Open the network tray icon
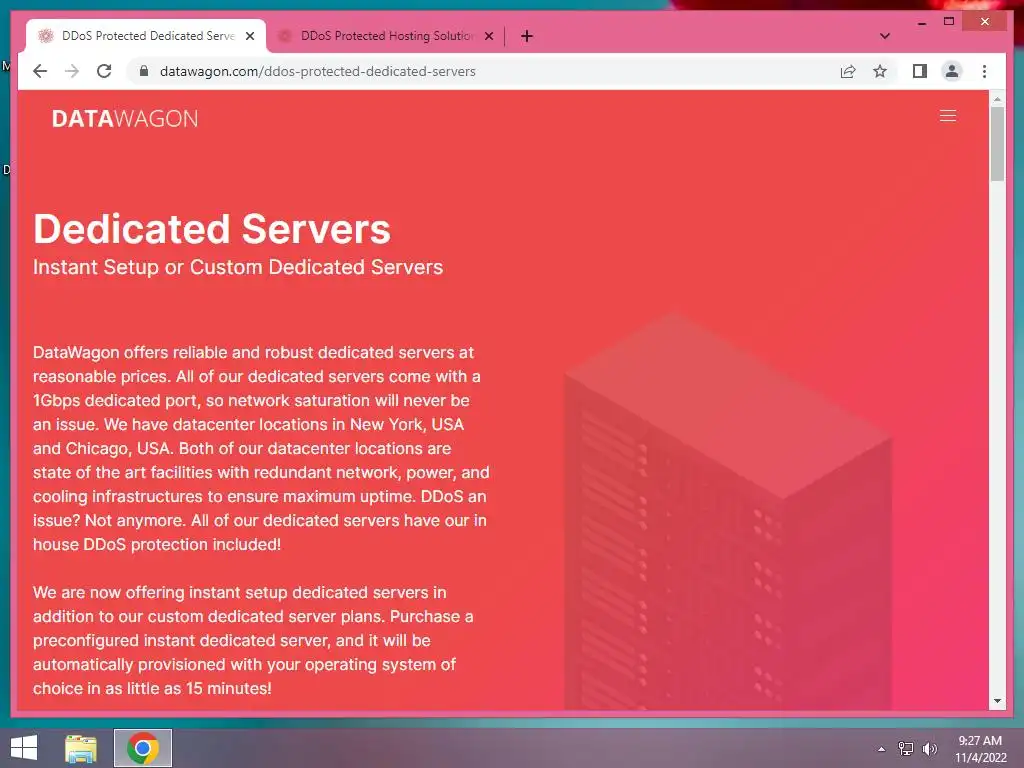This screenshot has height=768, width=1024. click(906, 749)
